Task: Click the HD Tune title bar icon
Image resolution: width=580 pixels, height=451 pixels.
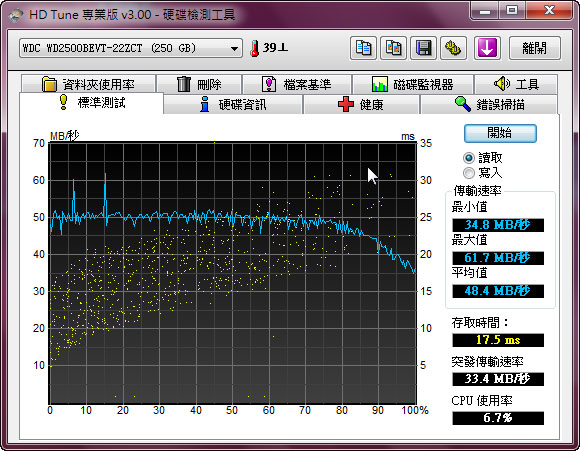Action: 16,15
